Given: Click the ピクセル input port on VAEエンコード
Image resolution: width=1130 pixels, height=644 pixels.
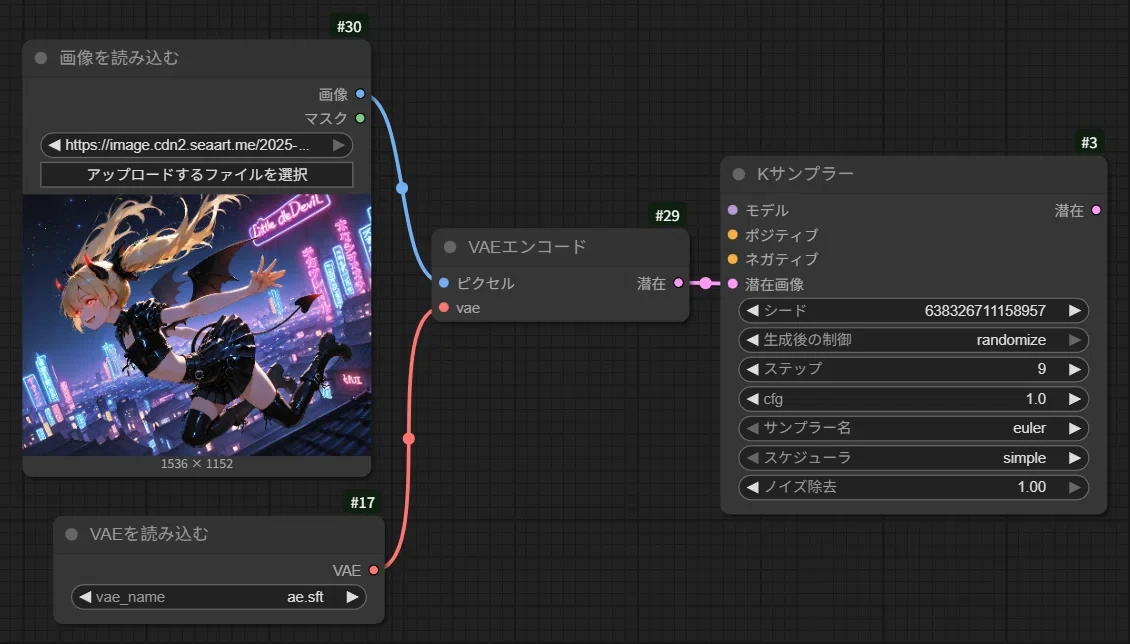Looking at the screenshot, I should click(x=444, y=283).
